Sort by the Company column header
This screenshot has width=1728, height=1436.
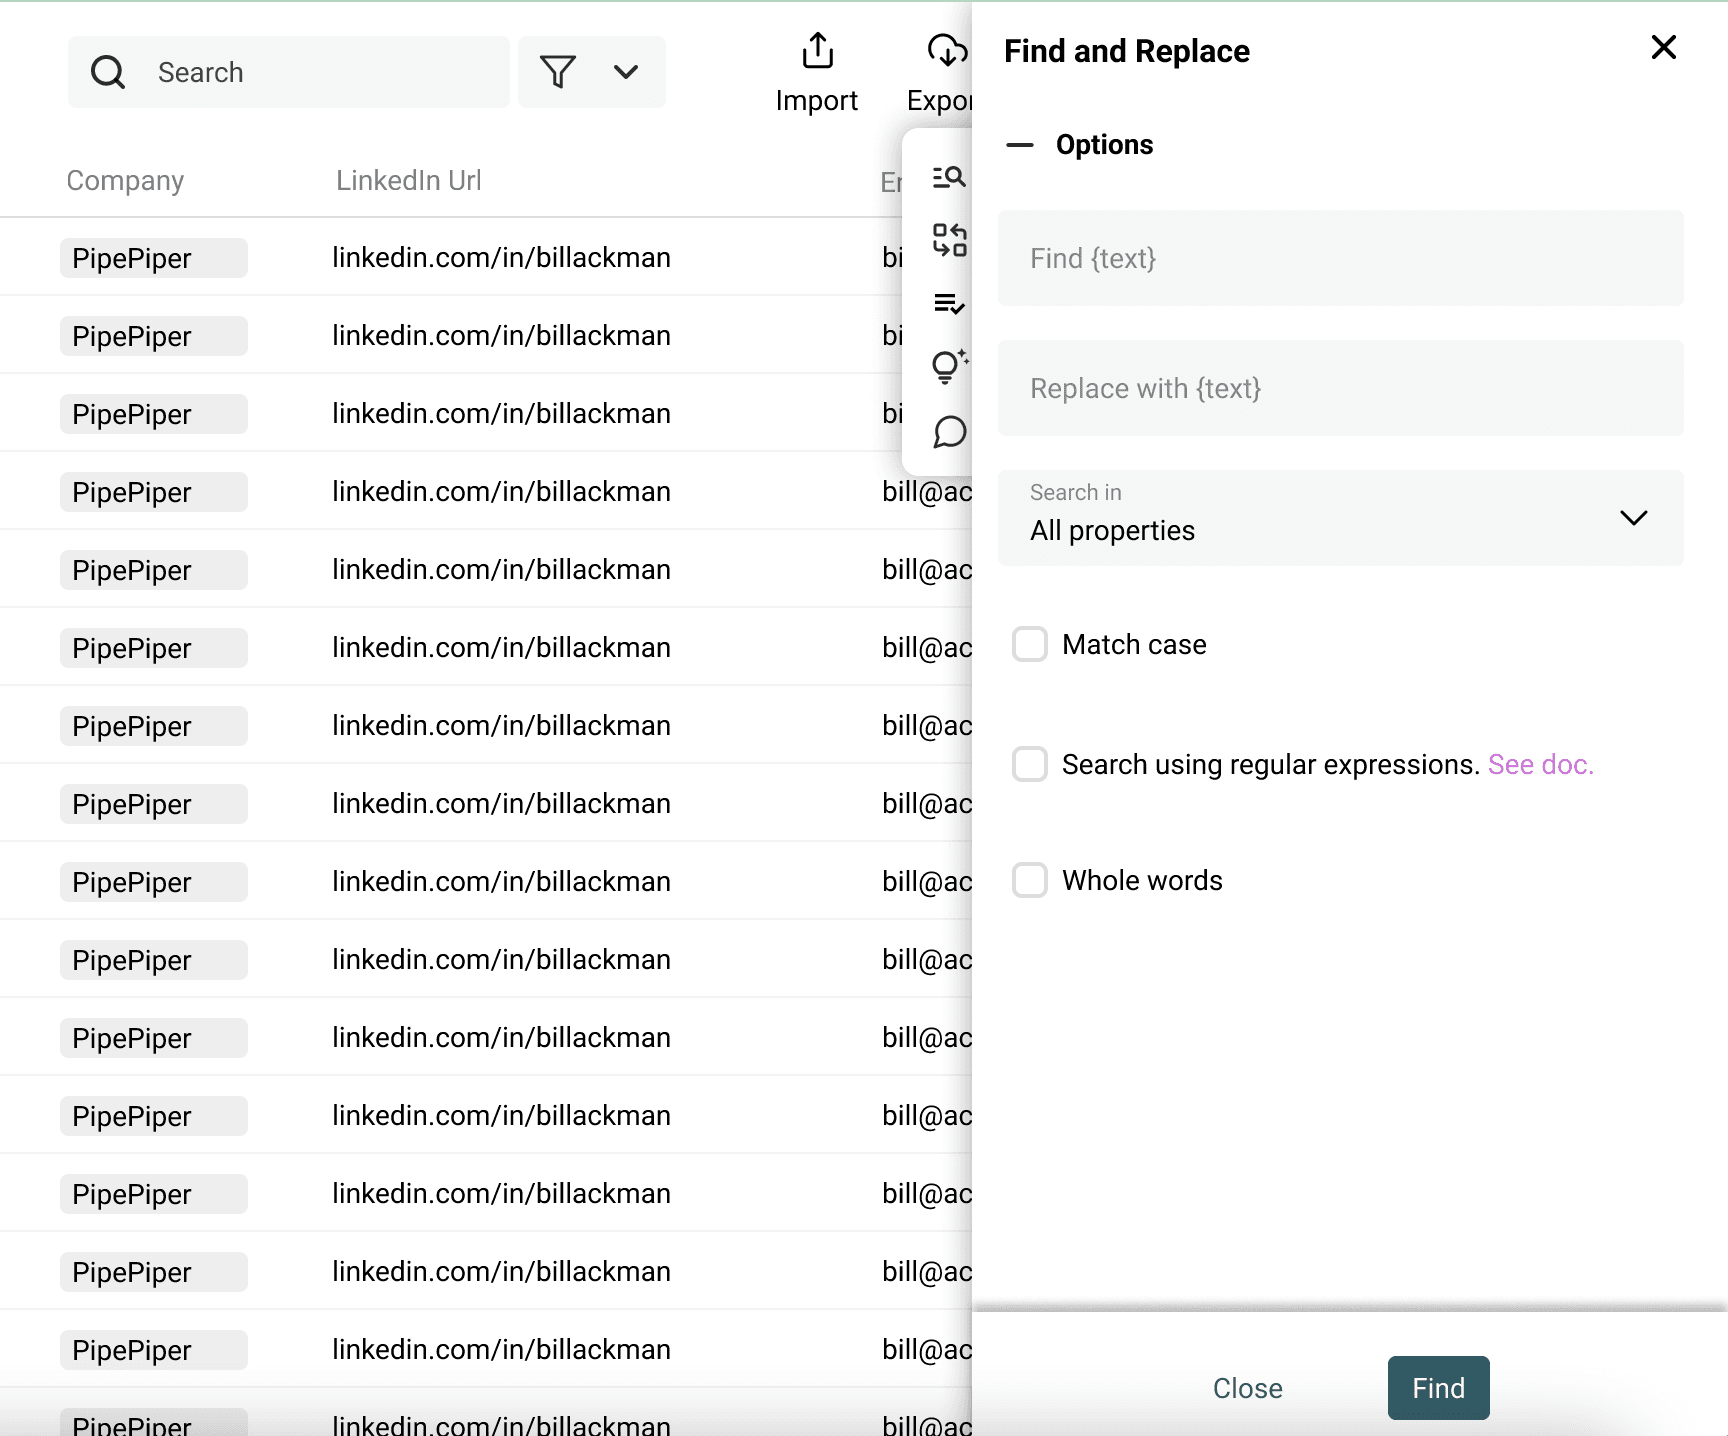(x=125, y=181)
